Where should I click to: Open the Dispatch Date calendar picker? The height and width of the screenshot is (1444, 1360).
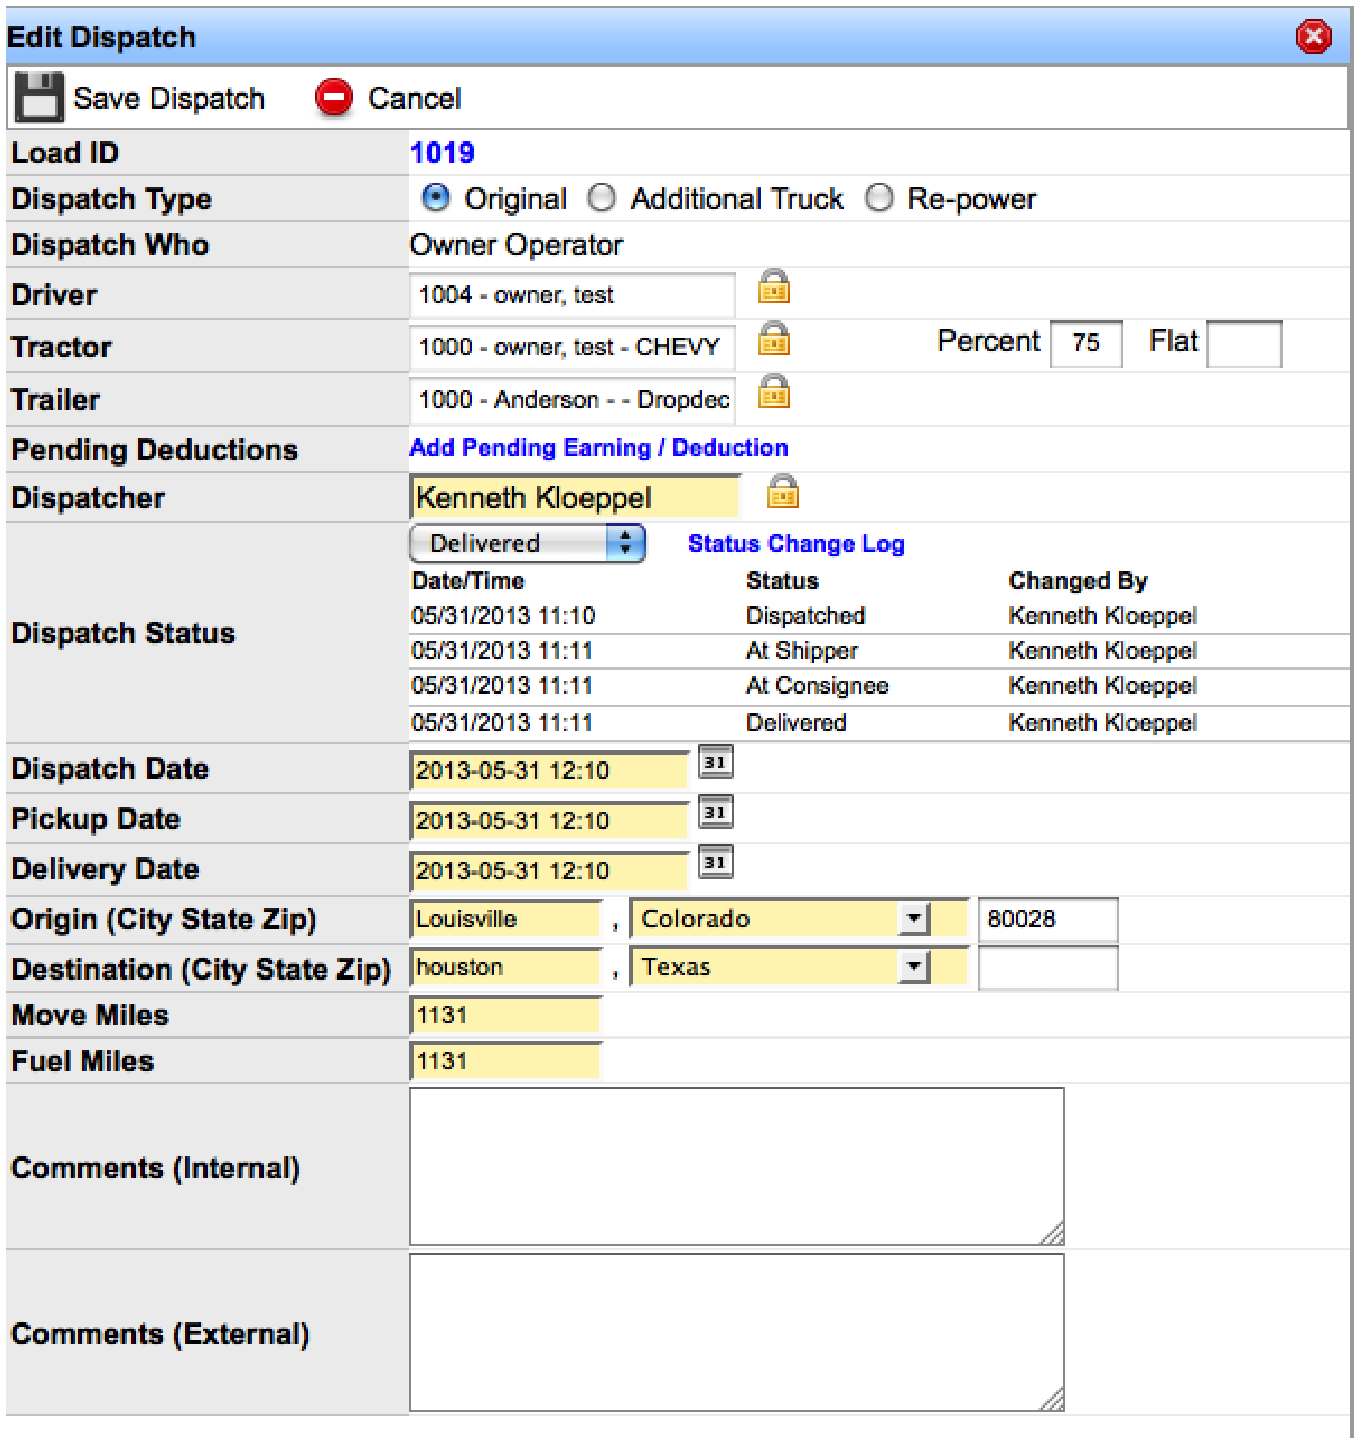[715, 762]
